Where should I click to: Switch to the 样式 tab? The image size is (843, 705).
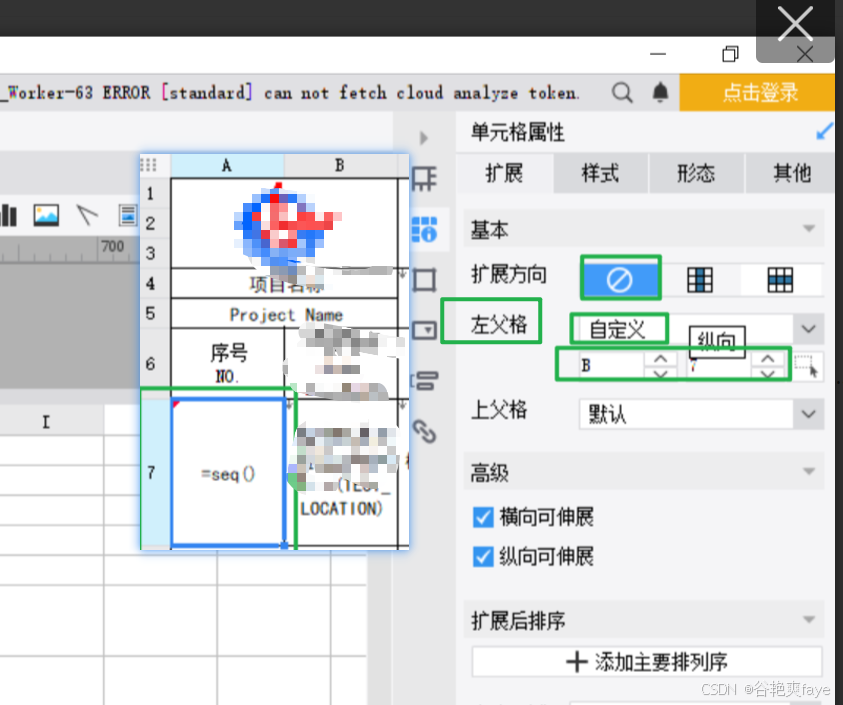click(600, 173)
